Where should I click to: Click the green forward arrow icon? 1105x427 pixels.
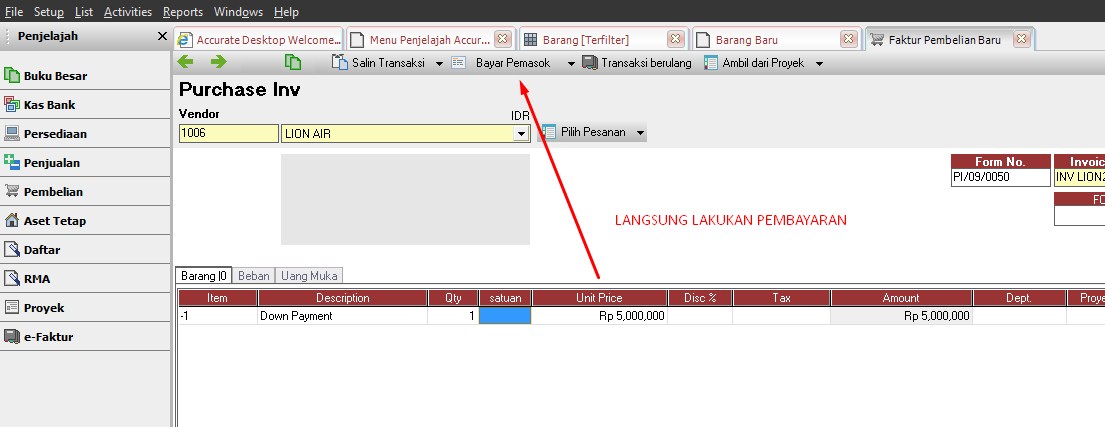coord(218,62)
